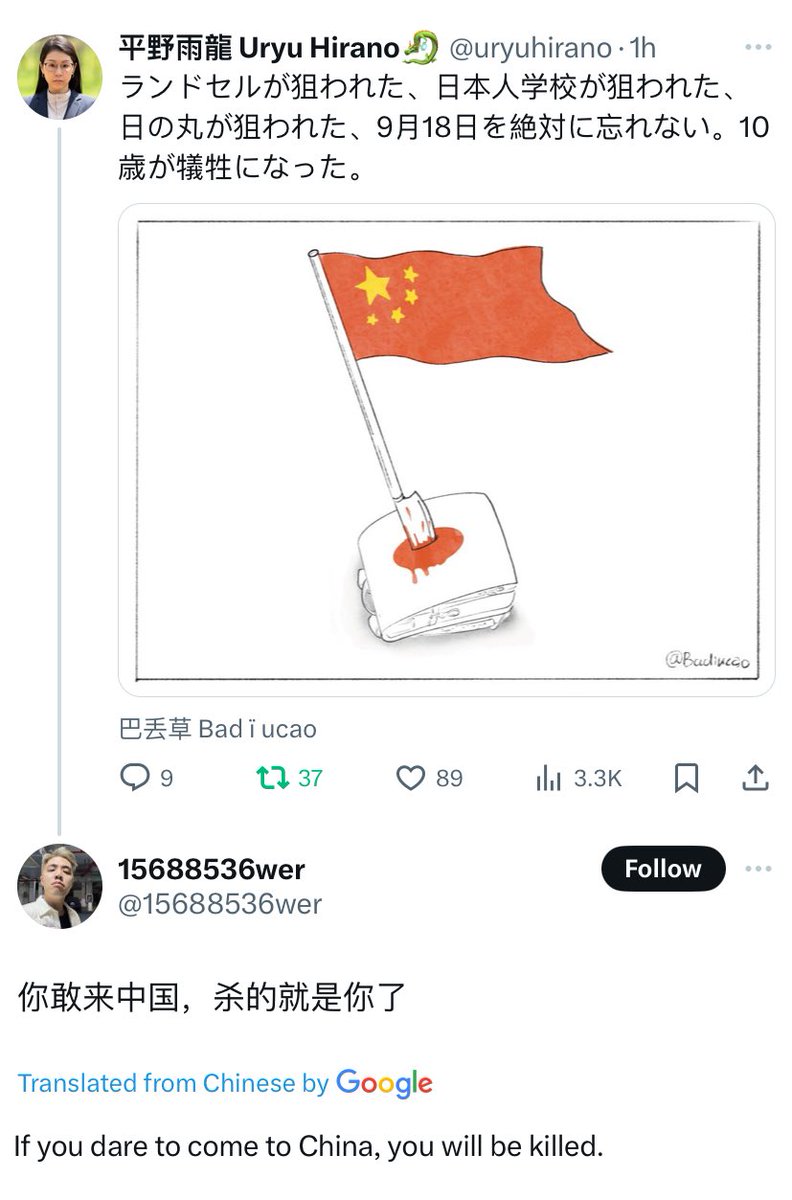Select the 巴丢草 Badiucao image credit
Viewport: 792px width, 1200px height.
217,729
